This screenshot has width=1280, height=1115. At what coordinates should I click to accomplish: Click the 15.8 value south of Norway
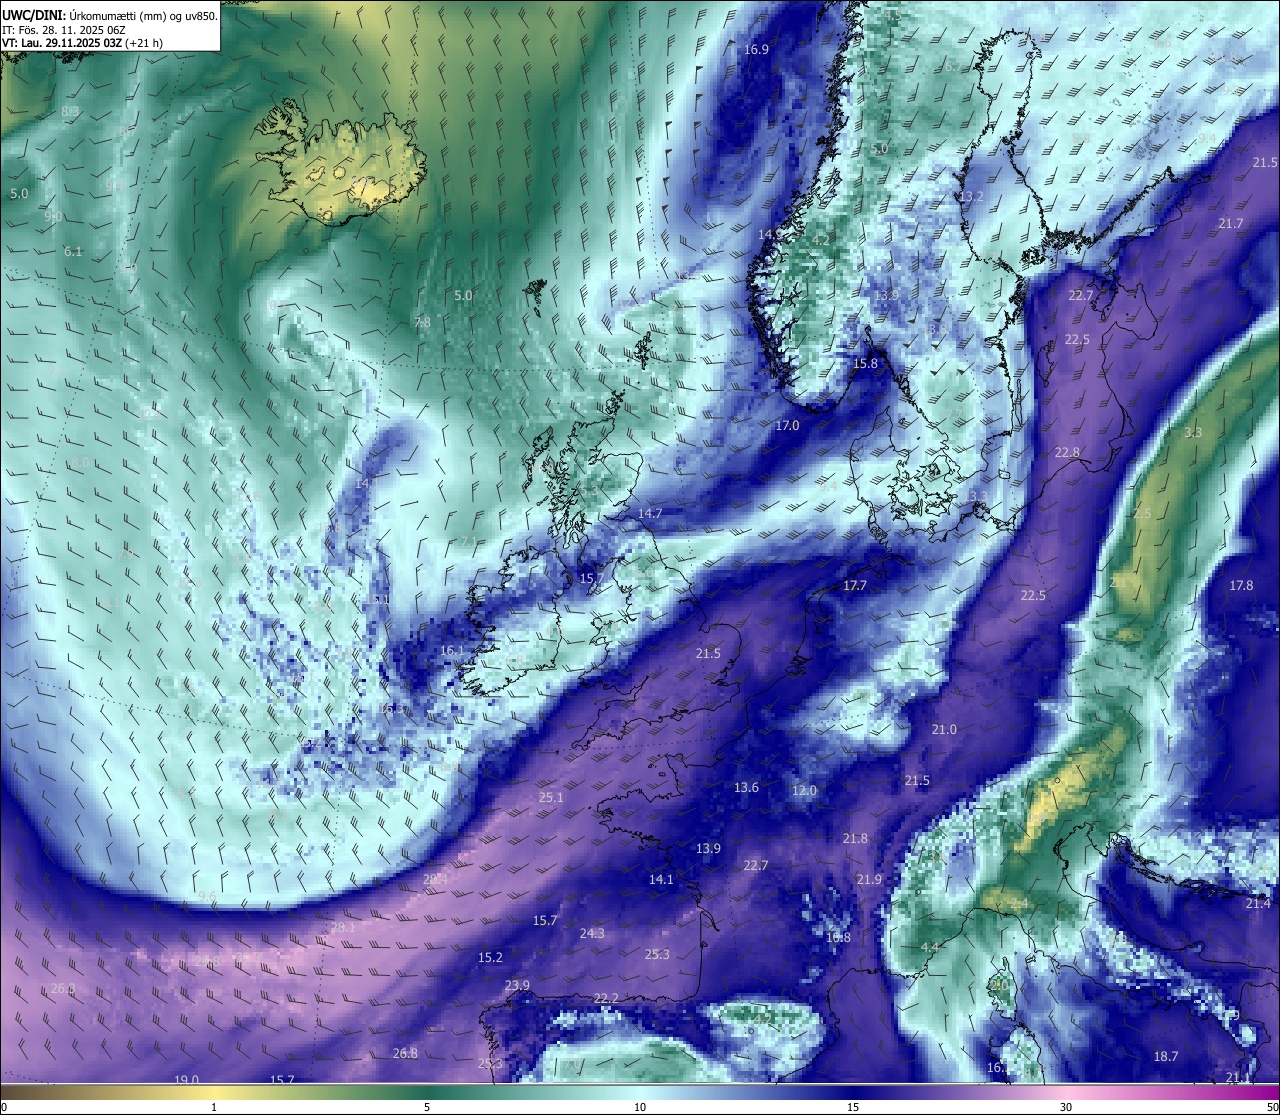865,364
